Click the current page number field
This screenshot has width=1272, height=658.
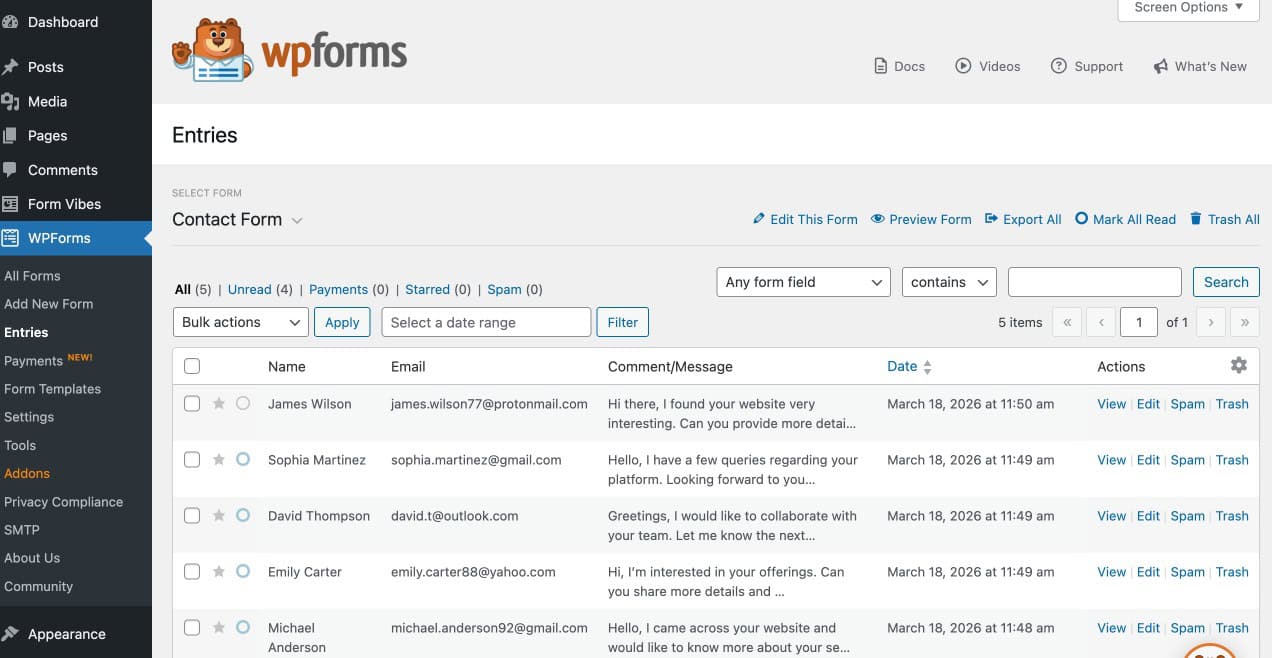pyautogui.click(x=1139, y=322)
